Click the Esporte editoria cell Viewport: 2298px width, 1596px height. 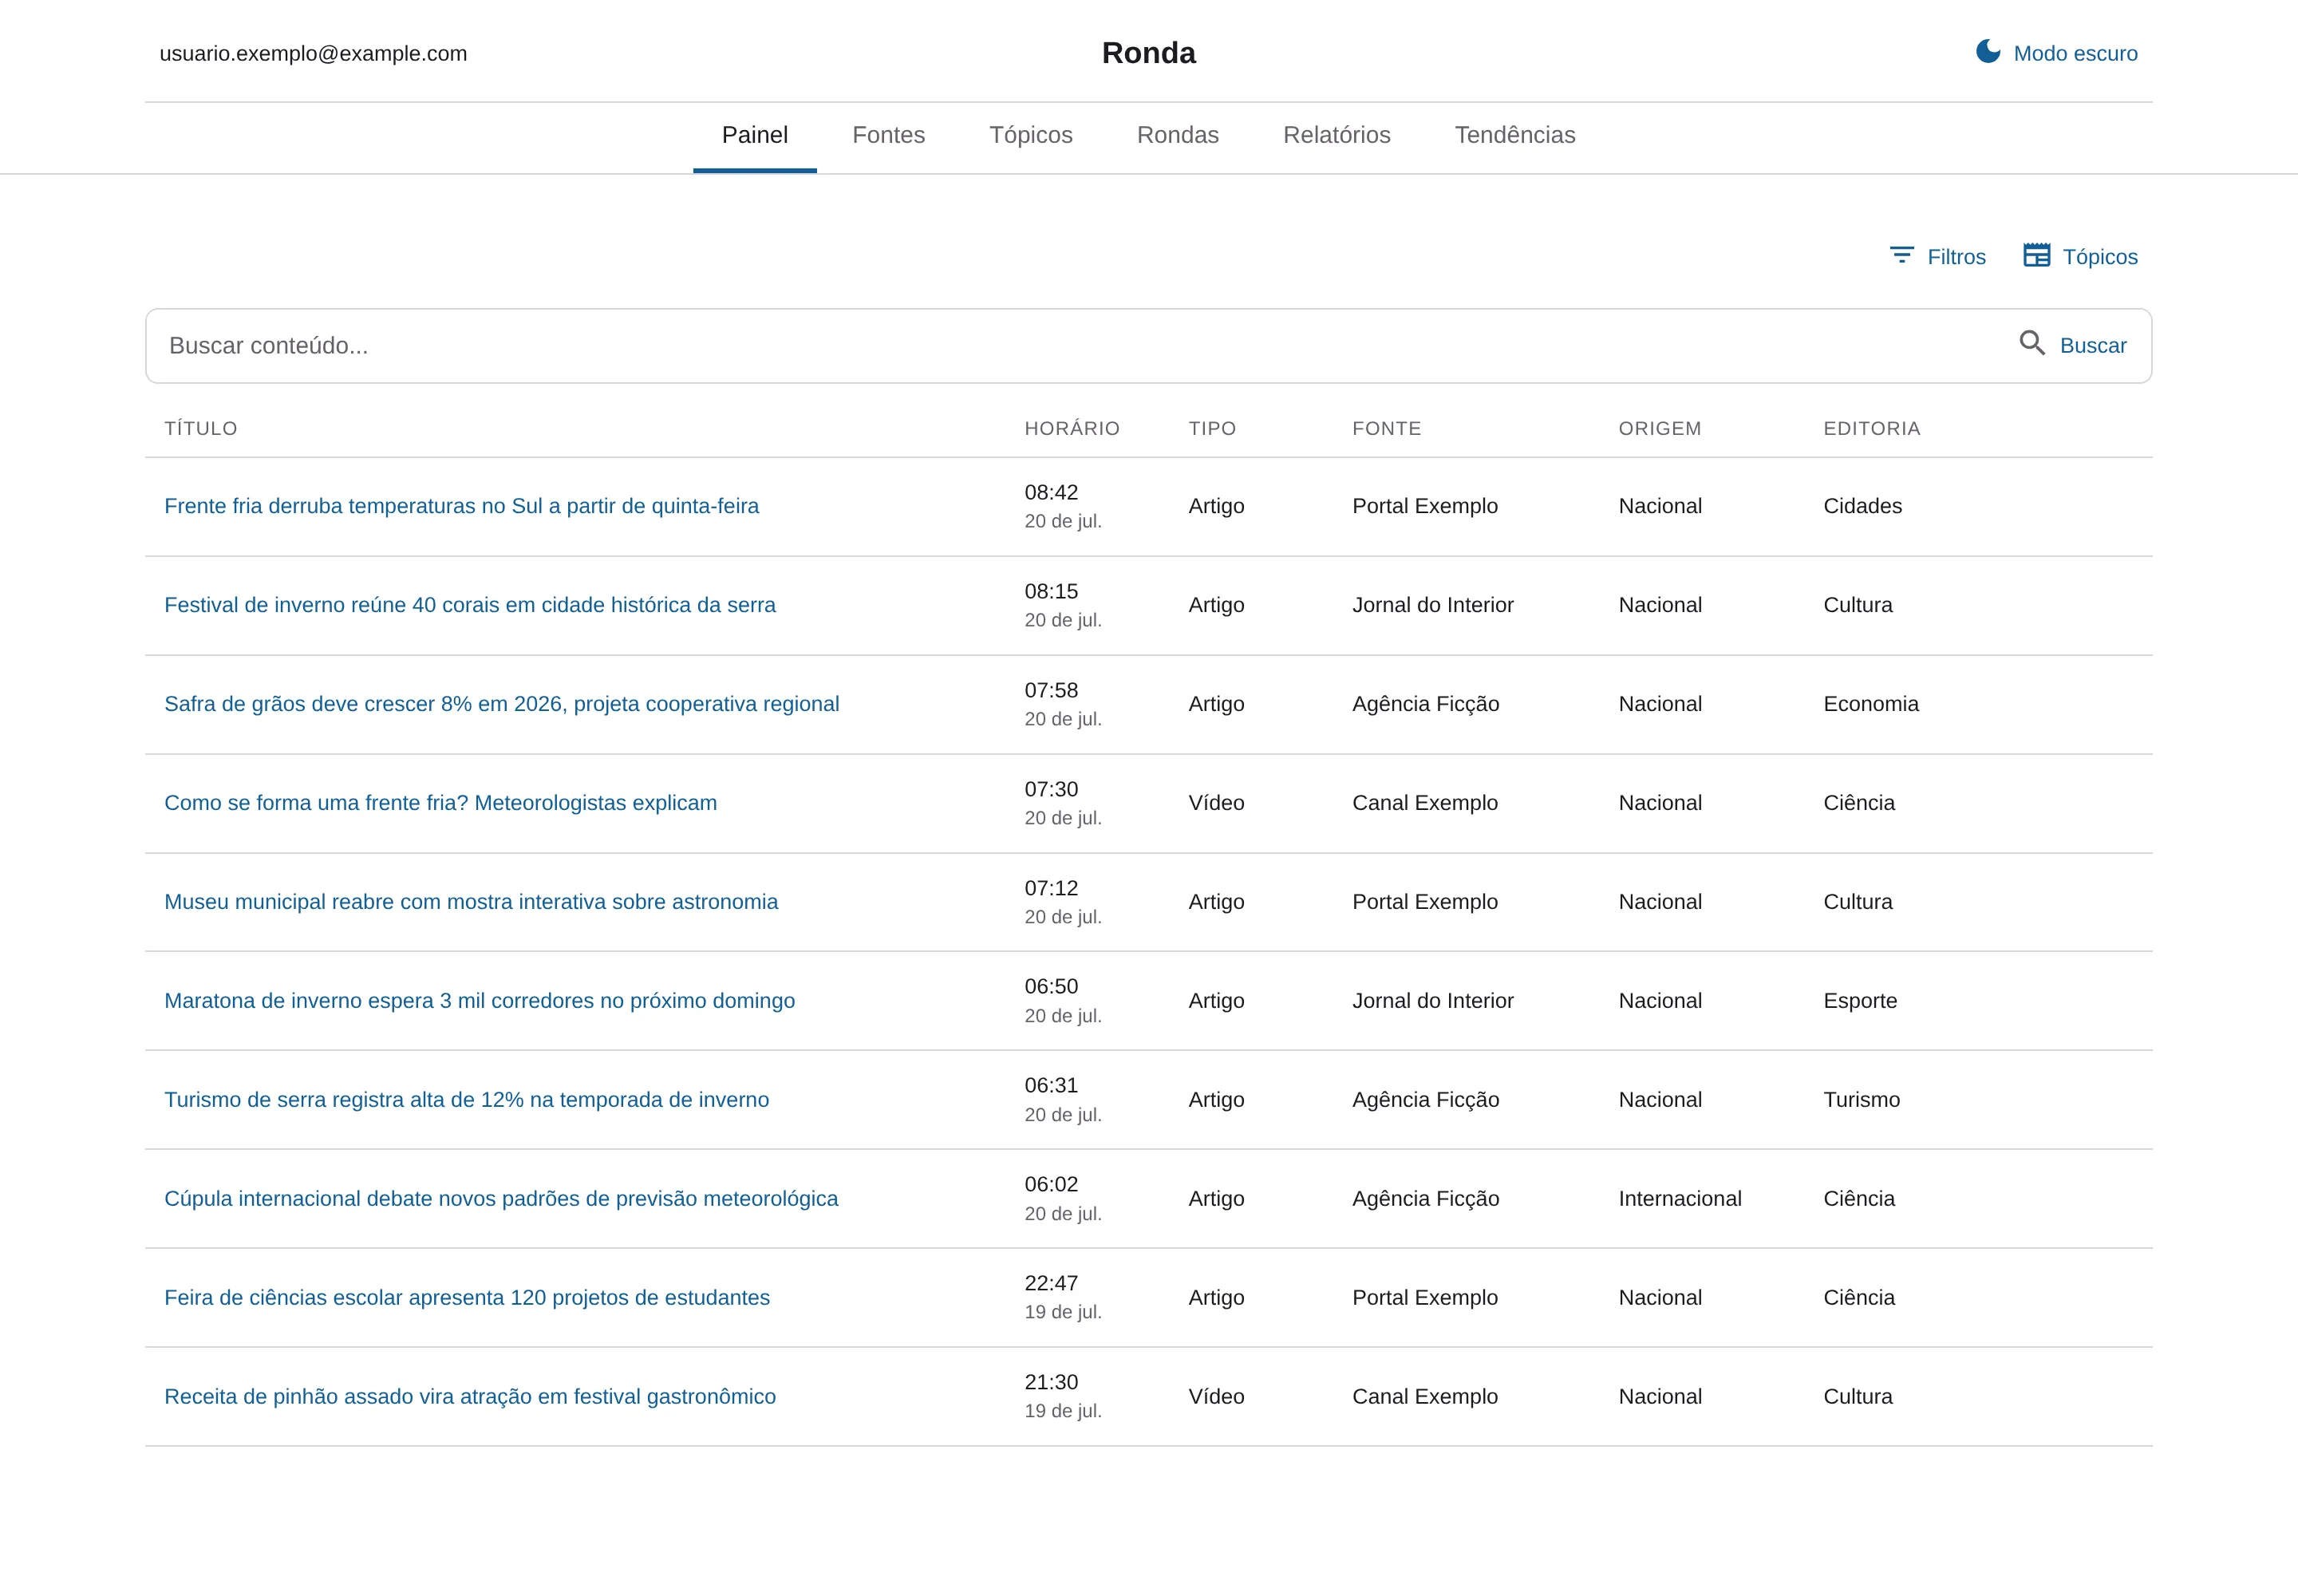pyautogui.click(x=1859, y=1001)
